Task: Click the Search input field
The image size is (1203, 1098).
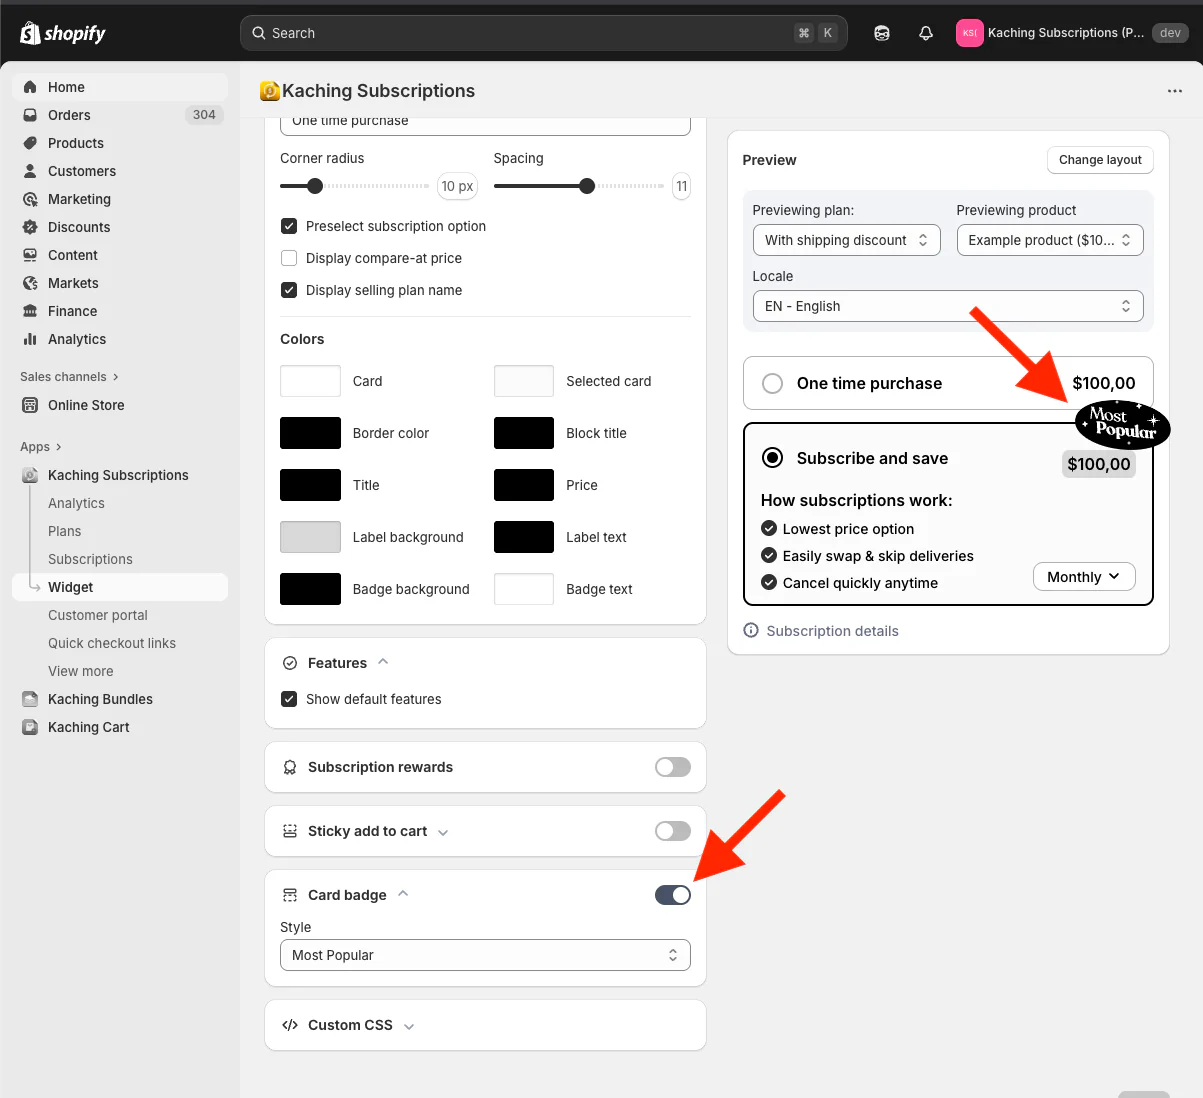Action: 544,33
